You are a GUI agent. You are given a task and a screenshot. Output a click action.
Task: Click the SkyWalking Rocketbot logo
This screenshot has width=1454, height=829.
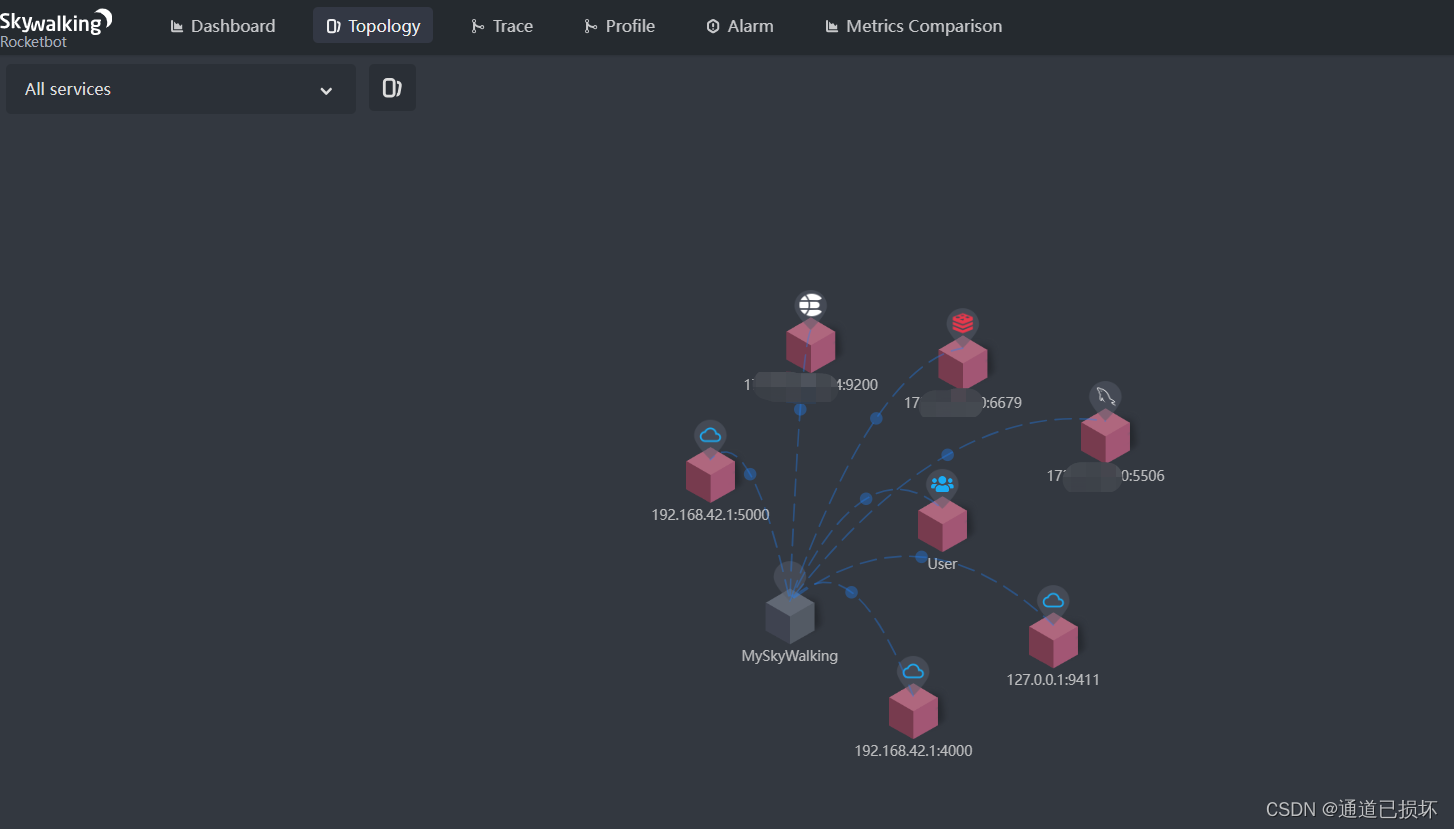click(56, 27)
